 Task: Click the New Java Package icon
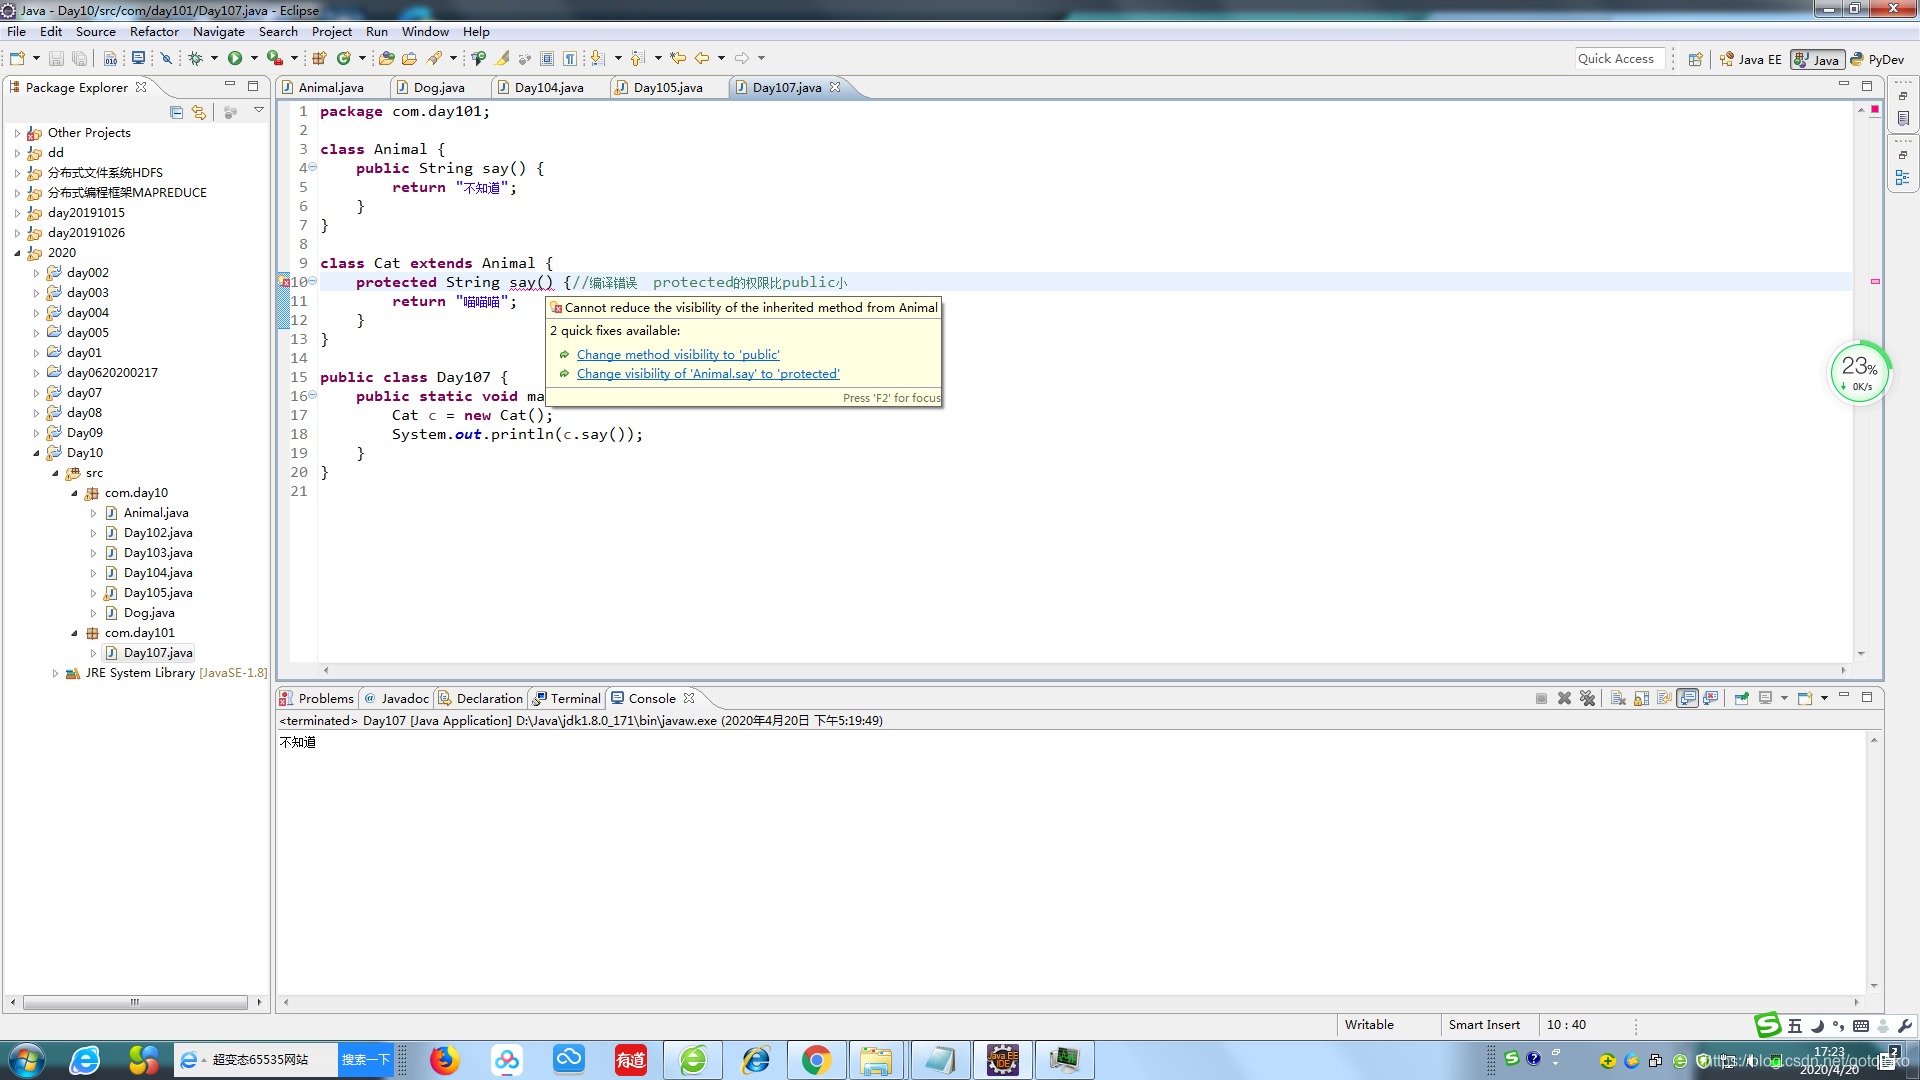tap(319, 58)
